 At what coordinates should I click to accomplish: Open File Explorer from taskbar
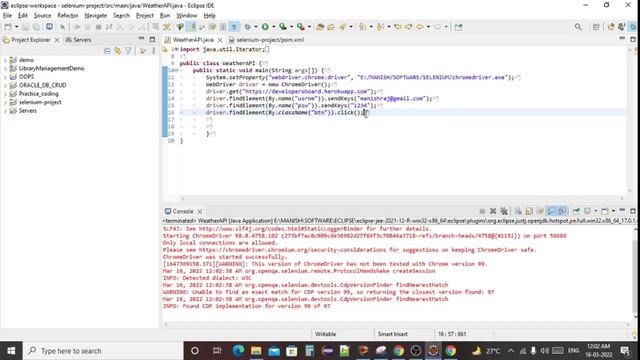(256, 351)
